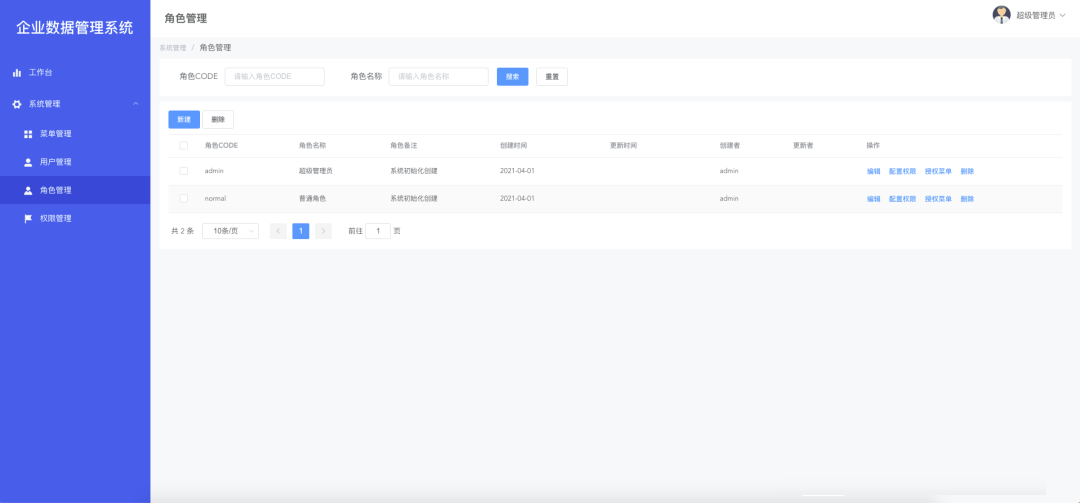
Task: Go to previous page arrow
Action: coord(278,231)
